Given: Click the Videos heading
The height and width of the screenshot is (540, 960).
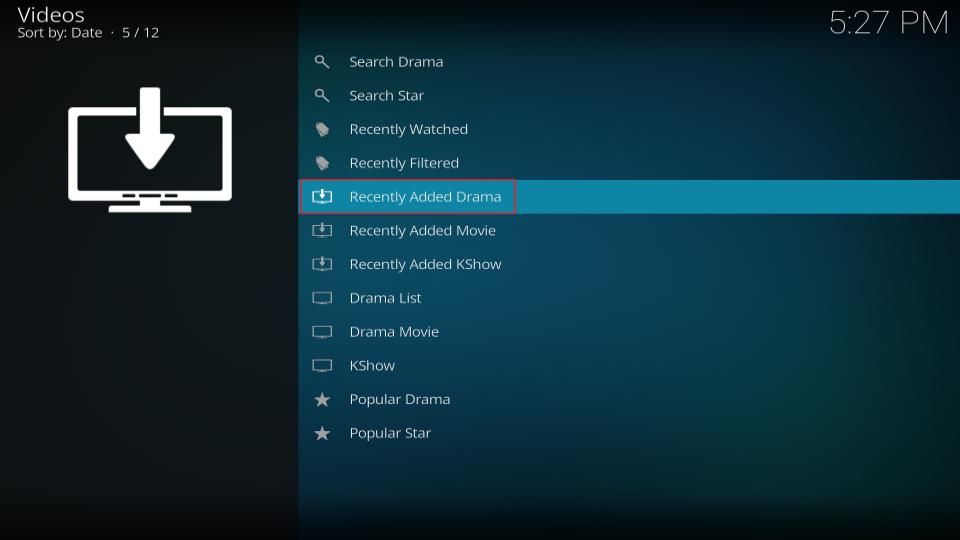Looking at the screenshot, I should pos(51,15).
